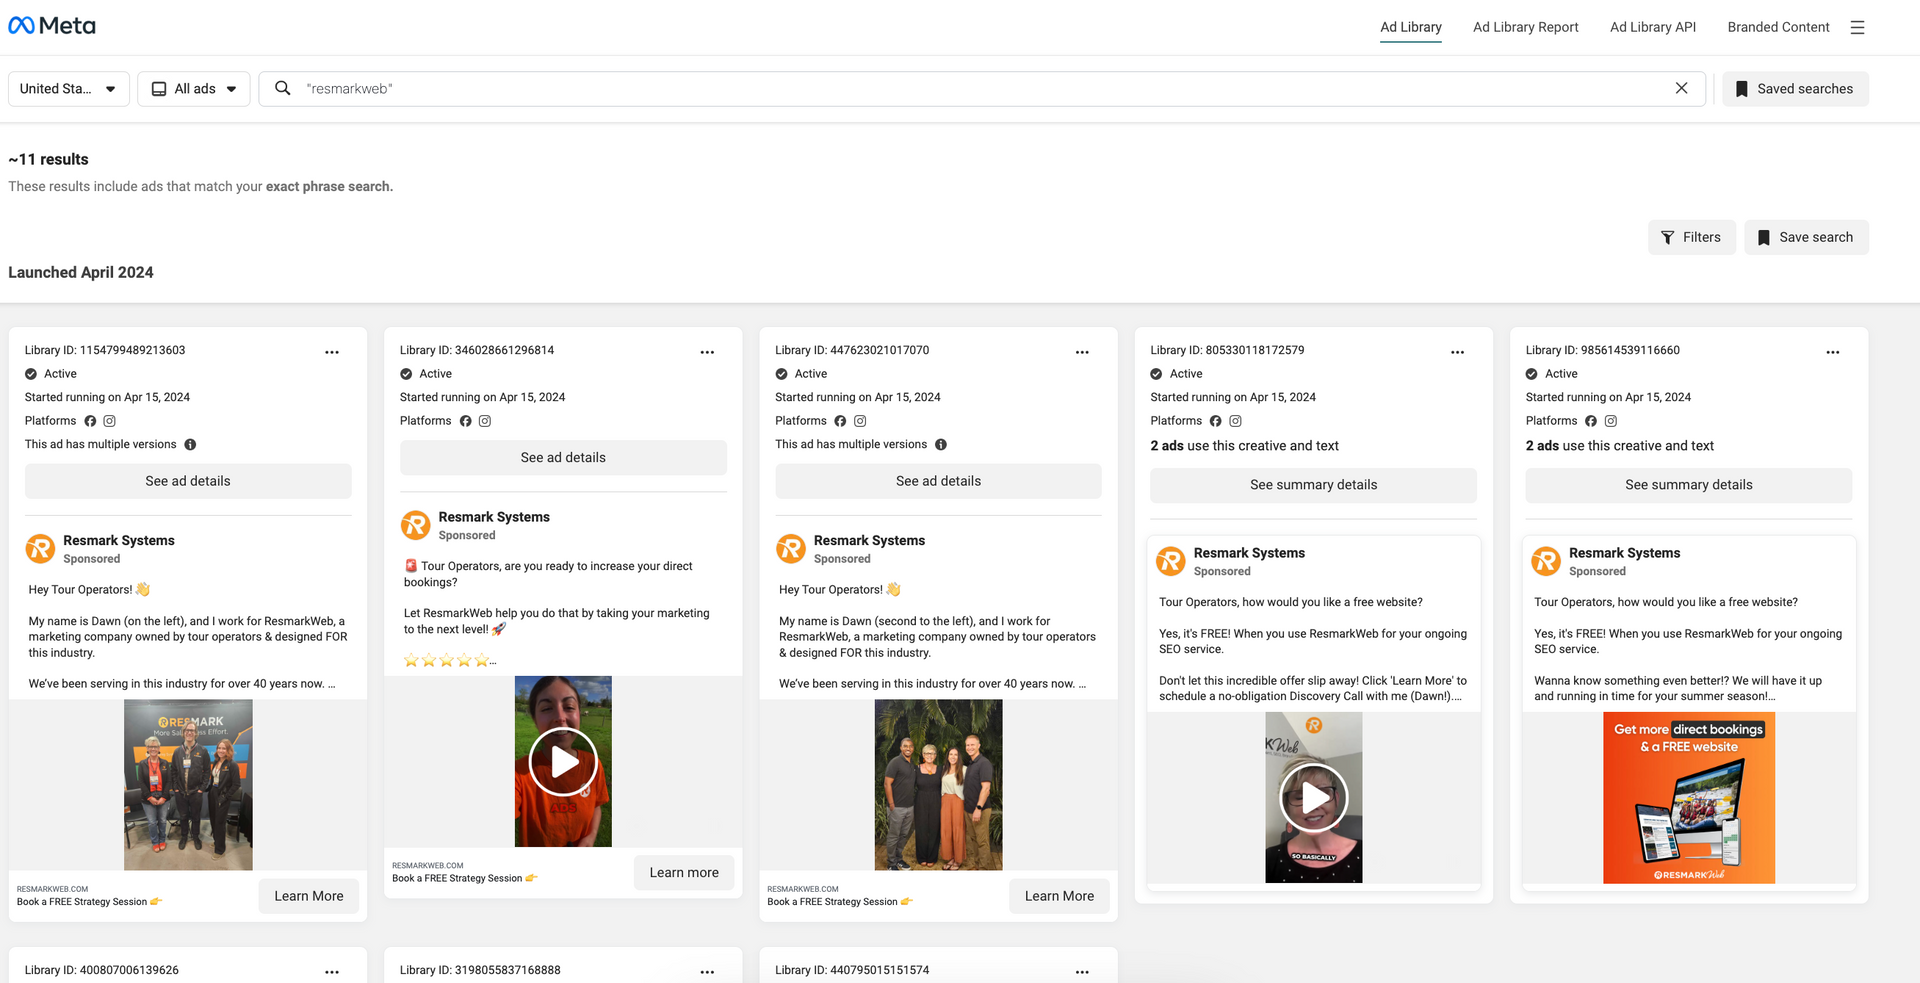Viewport: 1920px width, 983px height.
Task: Click Resmark Systems avatar in ad 805330118172579
Action: [x=1170, y=561]
